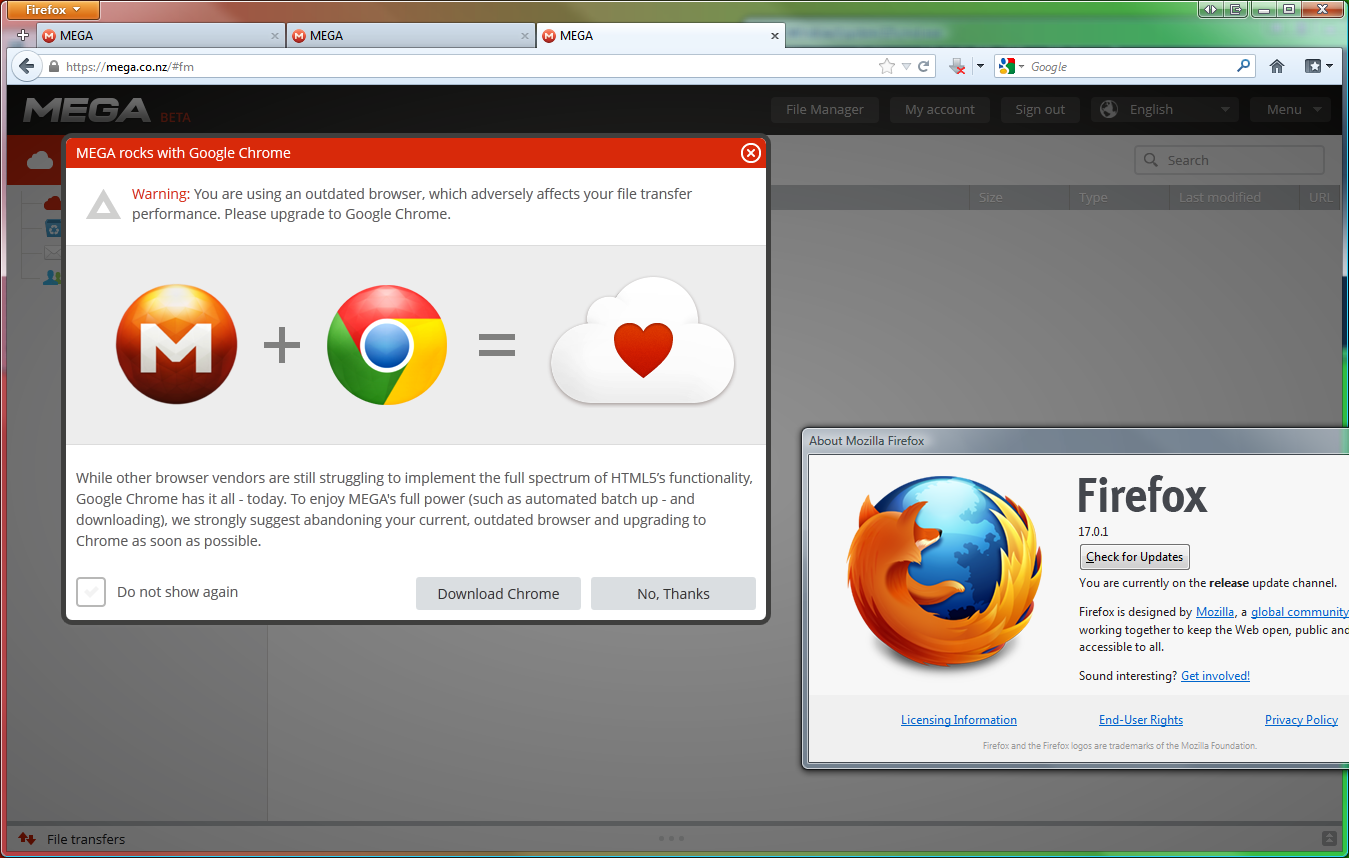Click the Google Chrome logo
Image resolution: width=1349 pixels, height=858 pixels.
(x=387, y=345)
